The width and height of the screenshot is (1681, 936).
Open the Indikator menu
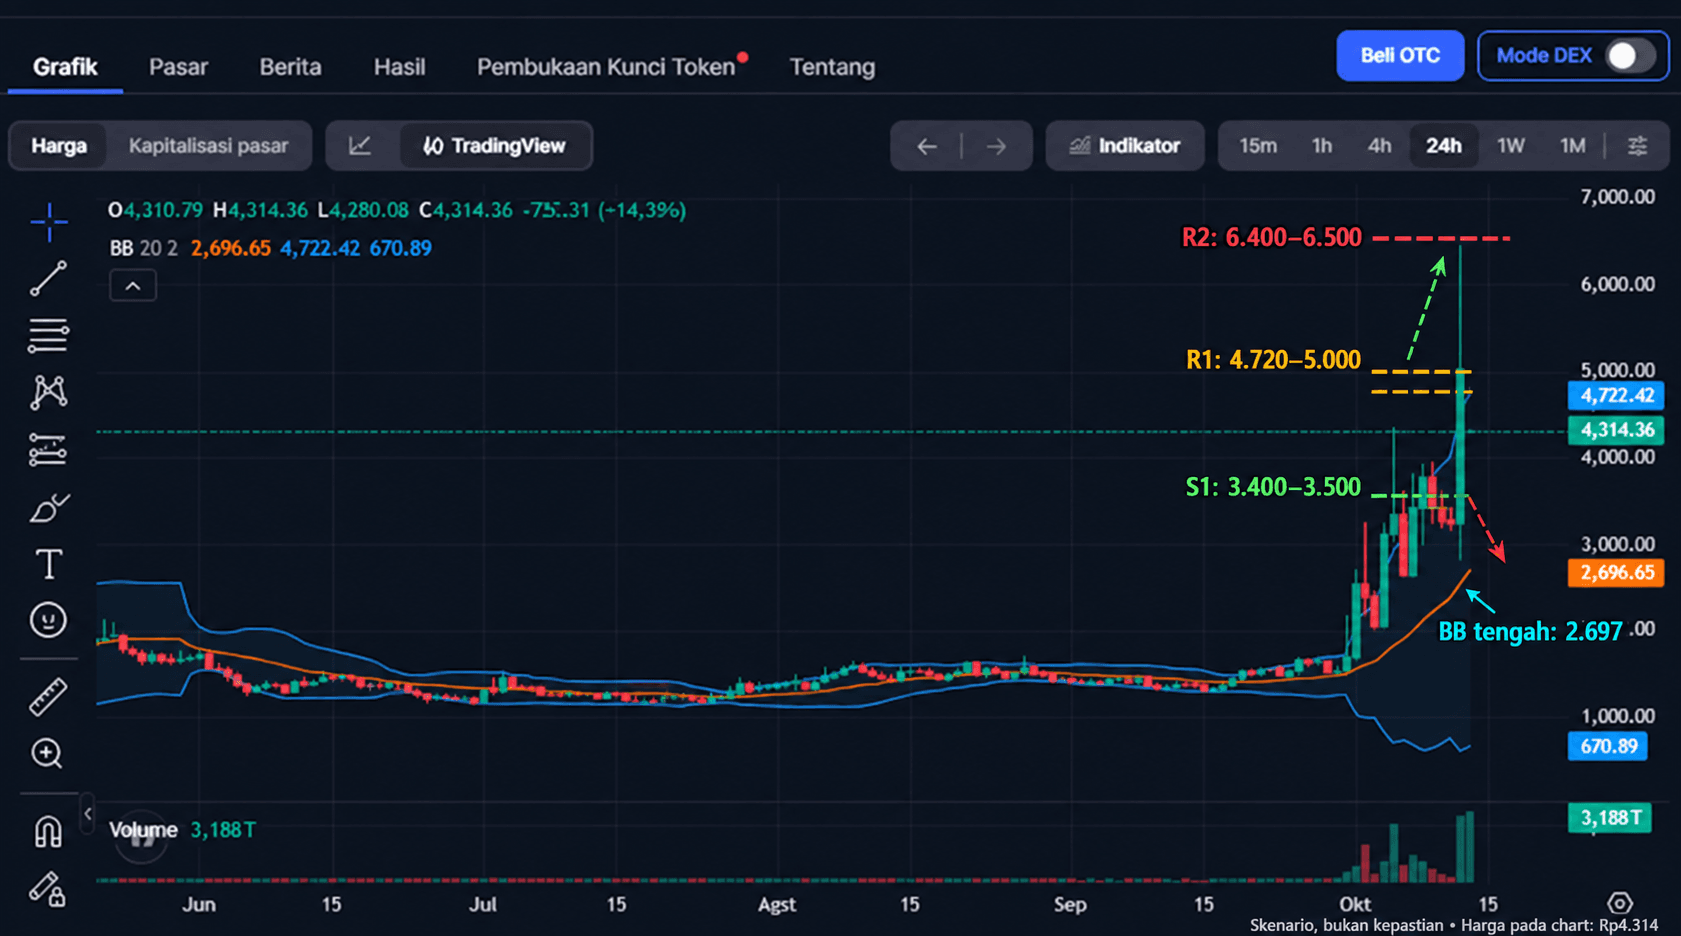pyautogui.click(x=1125, y=146)
